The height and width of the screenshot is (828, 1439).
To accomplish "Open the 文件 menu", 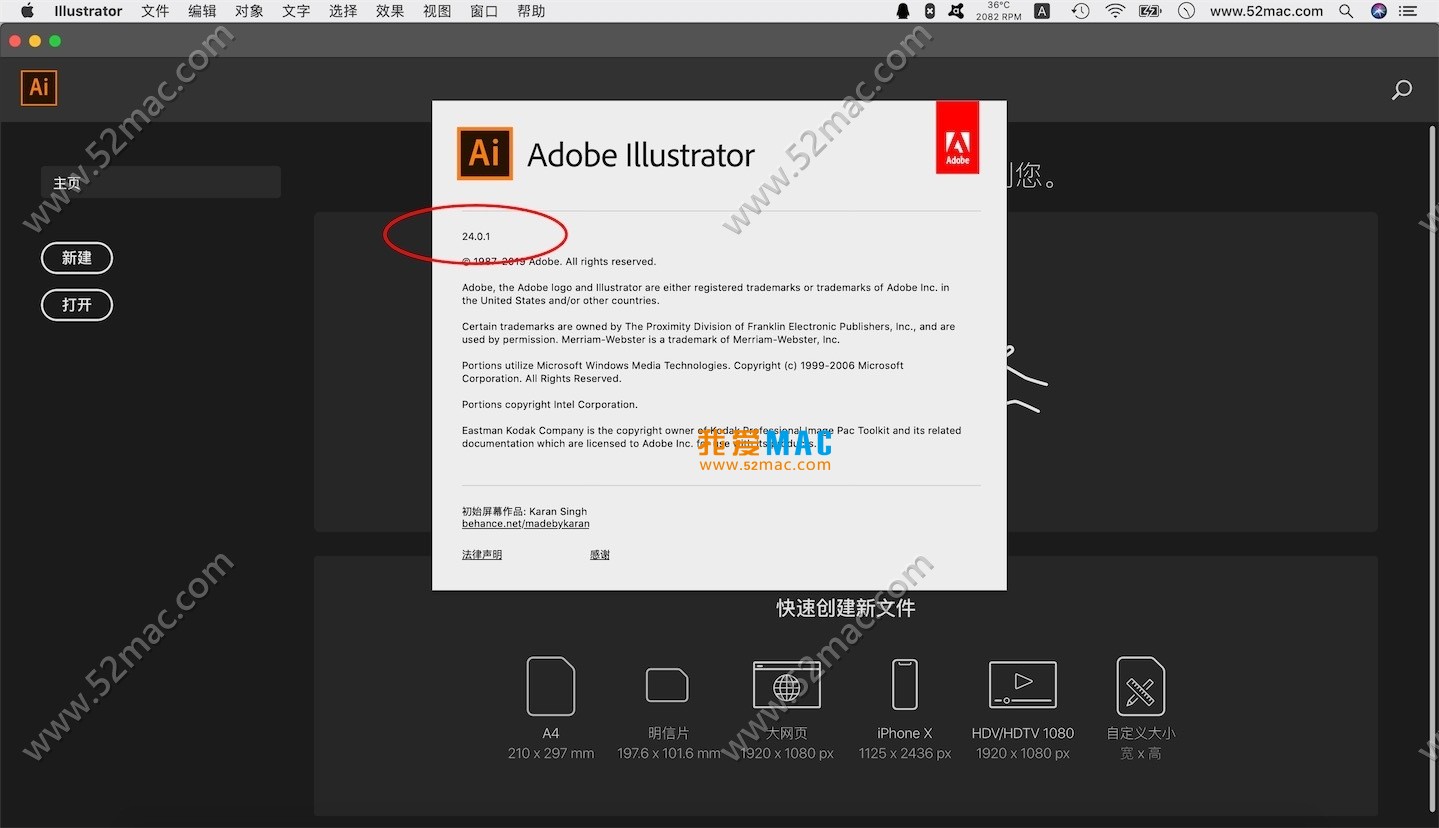I will click(x=154, y=11).
